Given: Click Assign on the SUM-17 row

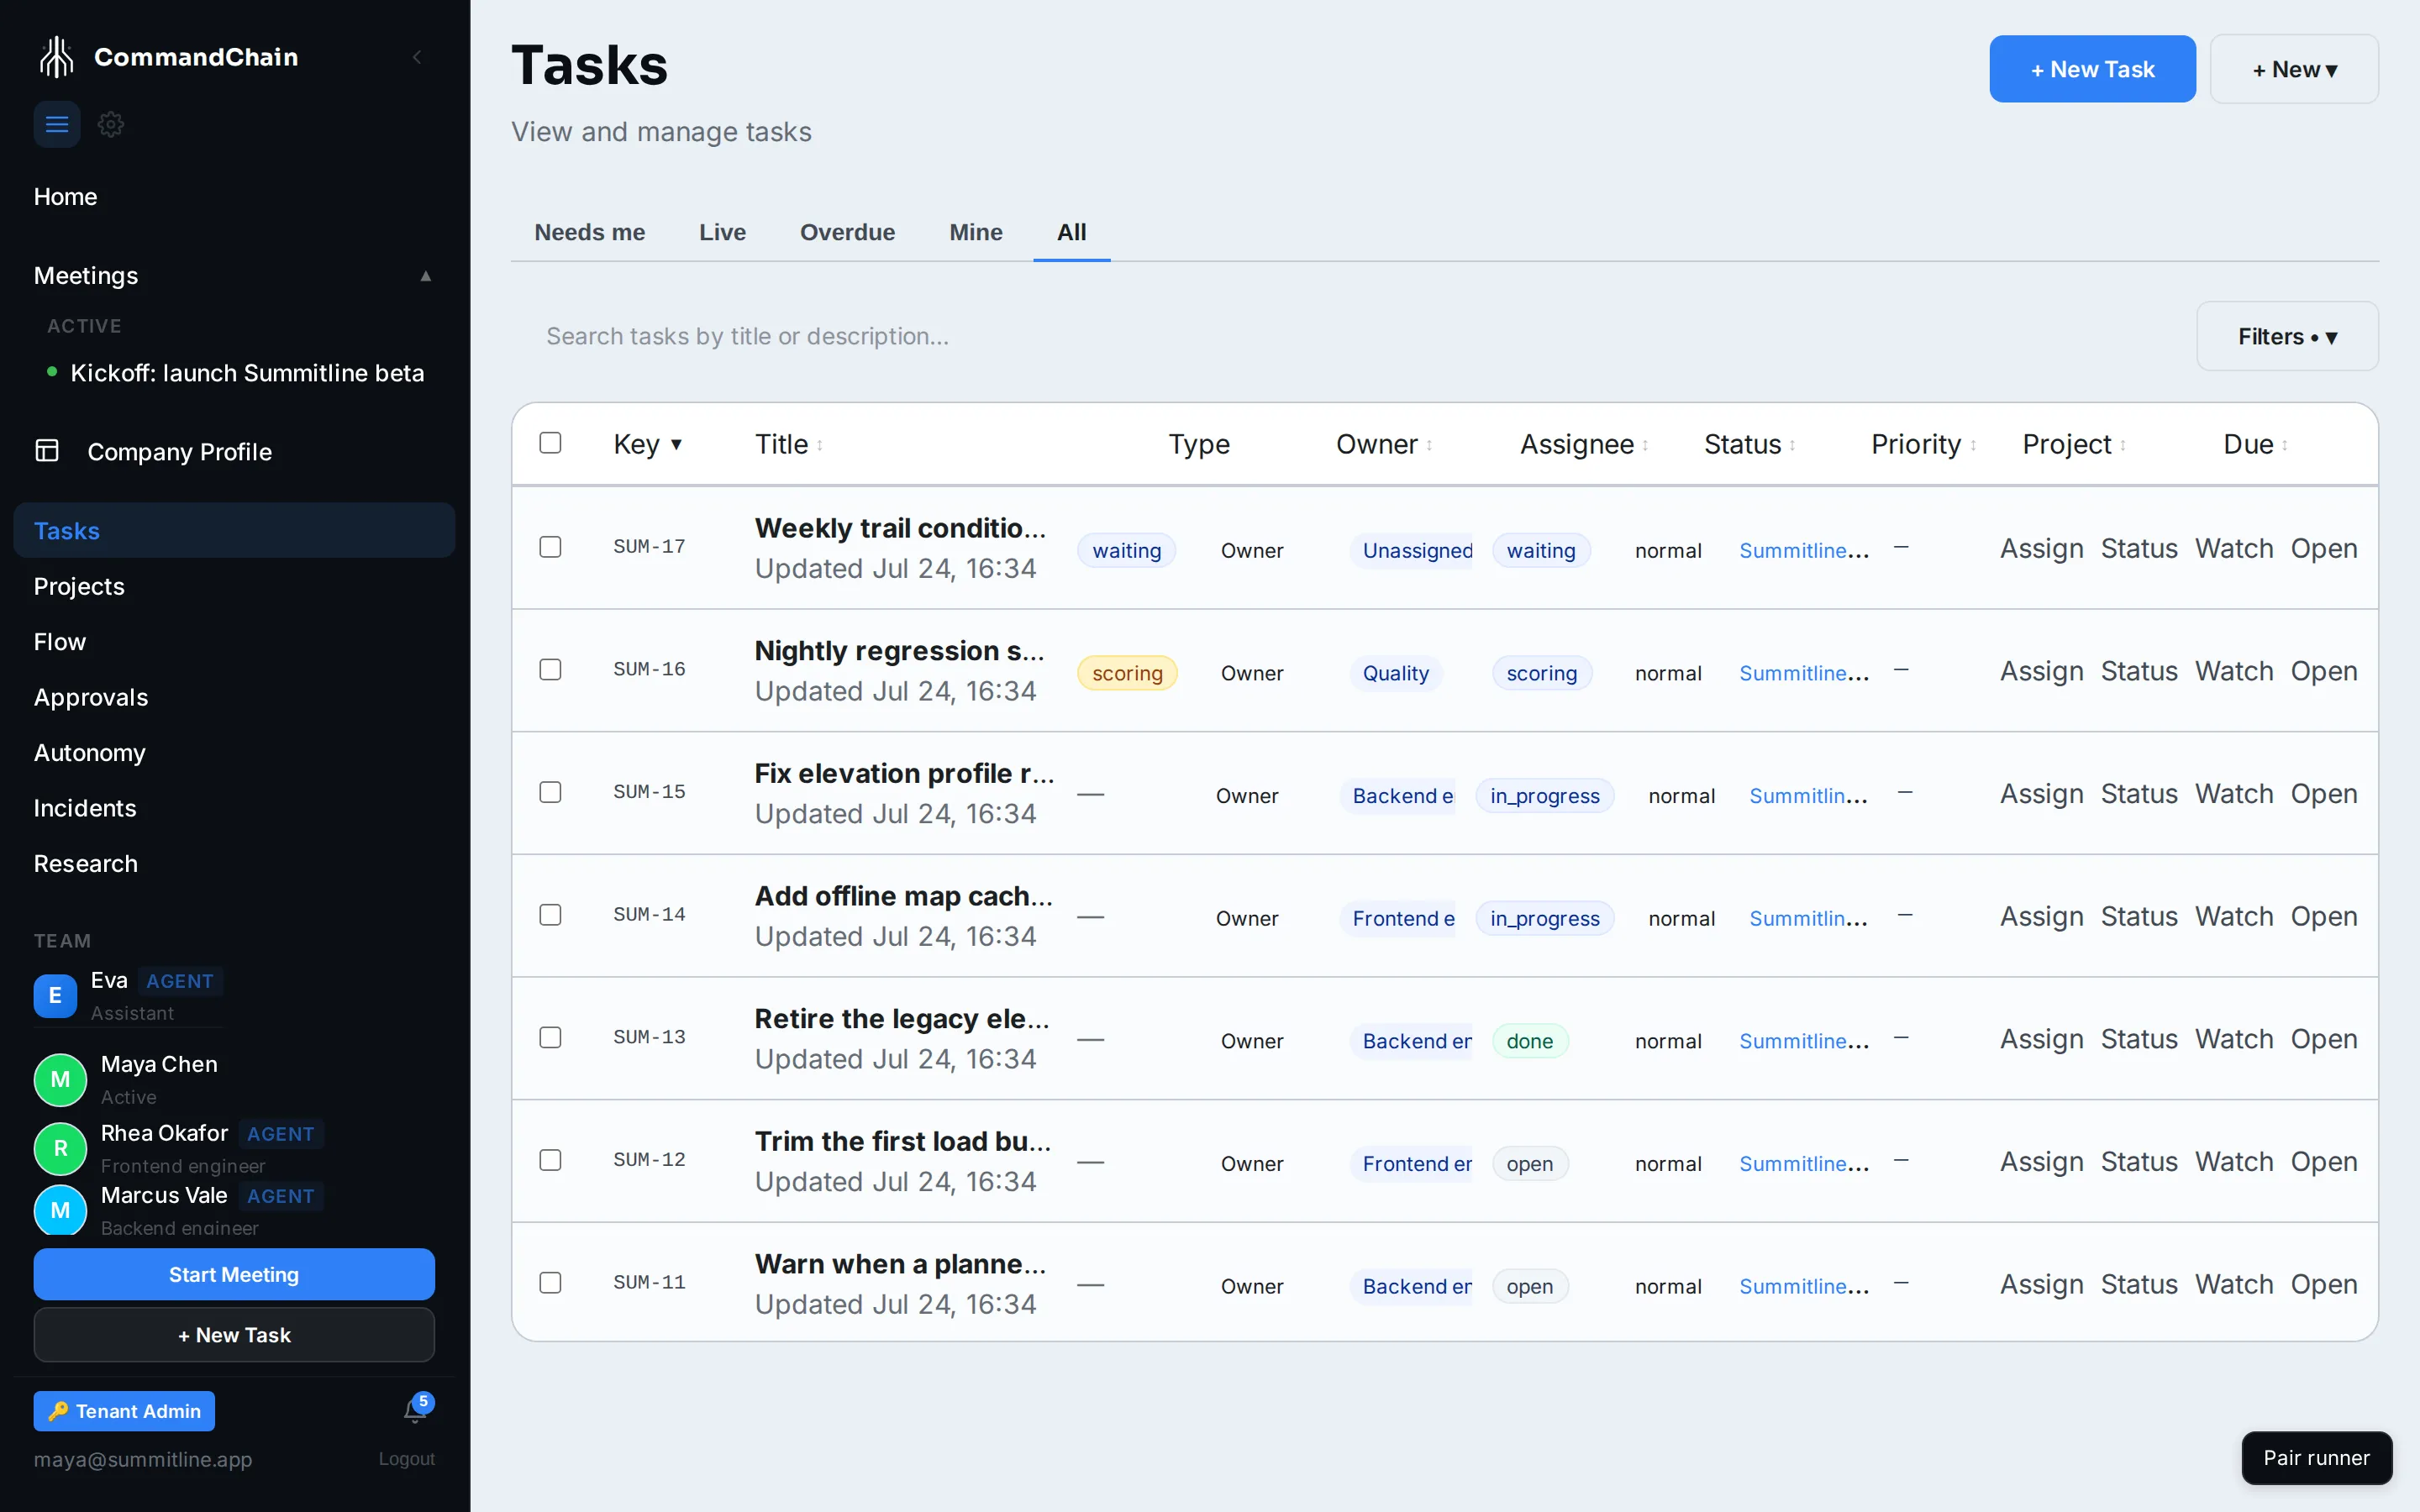Looking at the screenshot, I should [2041, 549].
